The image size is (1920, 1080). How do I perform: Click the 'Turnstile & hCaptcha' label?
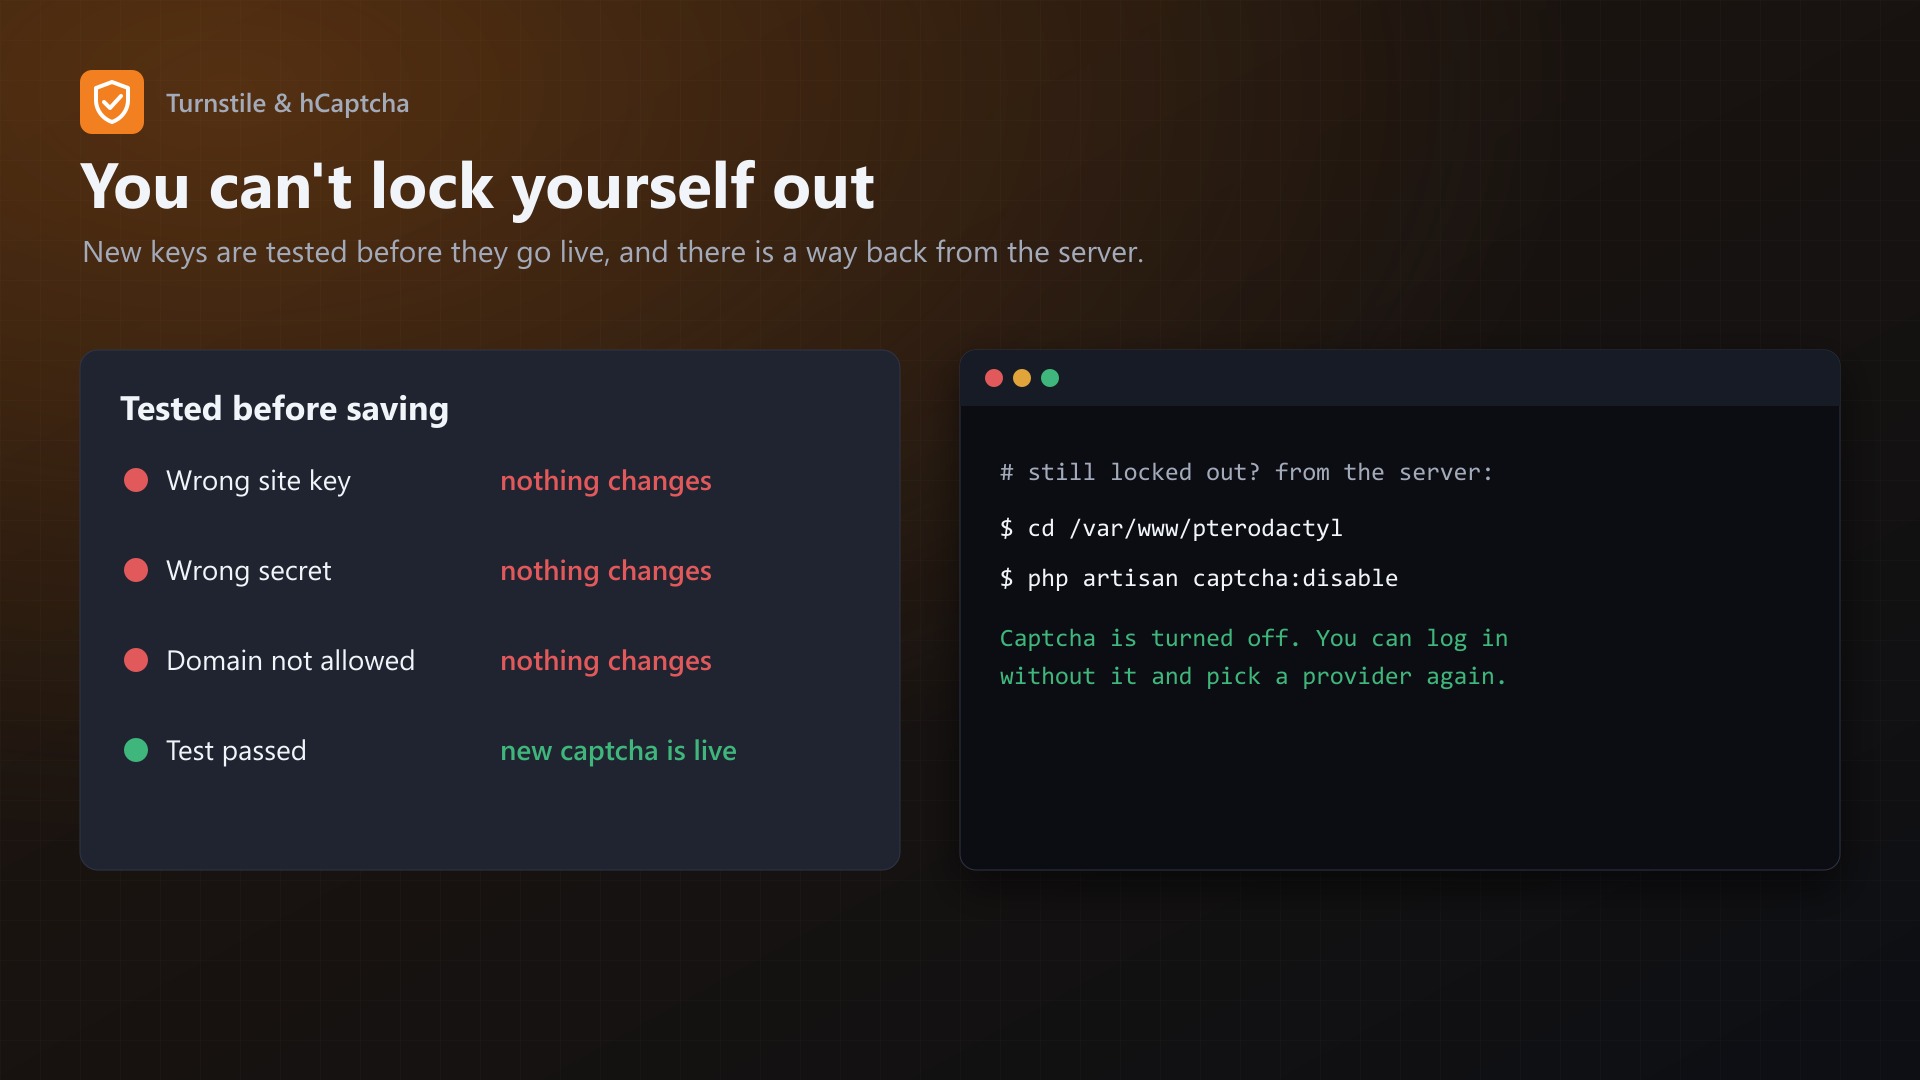(288, 103)
